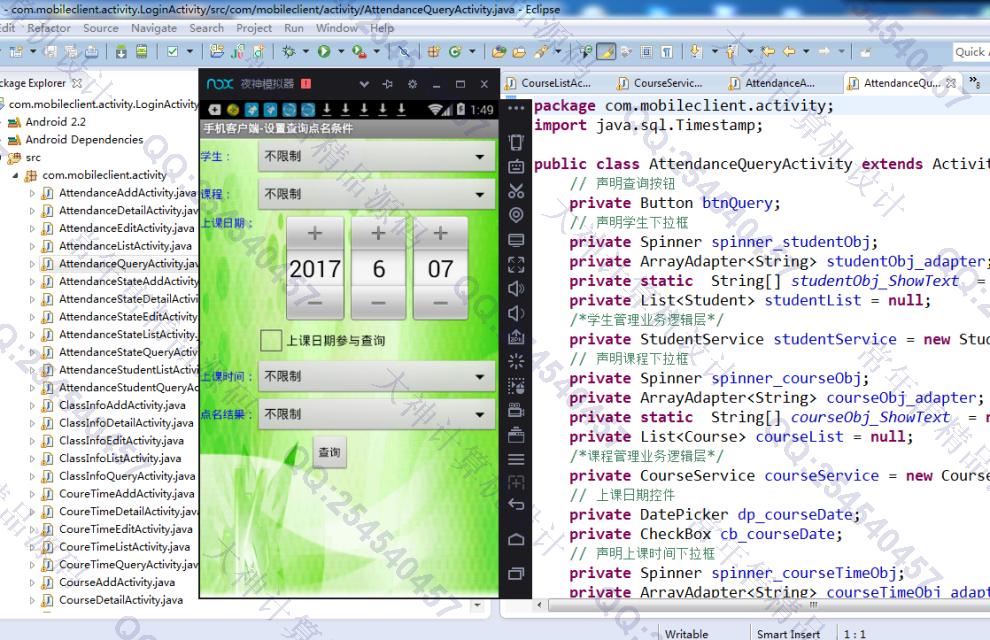Open the Nox settings gear icon

(412, 84)
